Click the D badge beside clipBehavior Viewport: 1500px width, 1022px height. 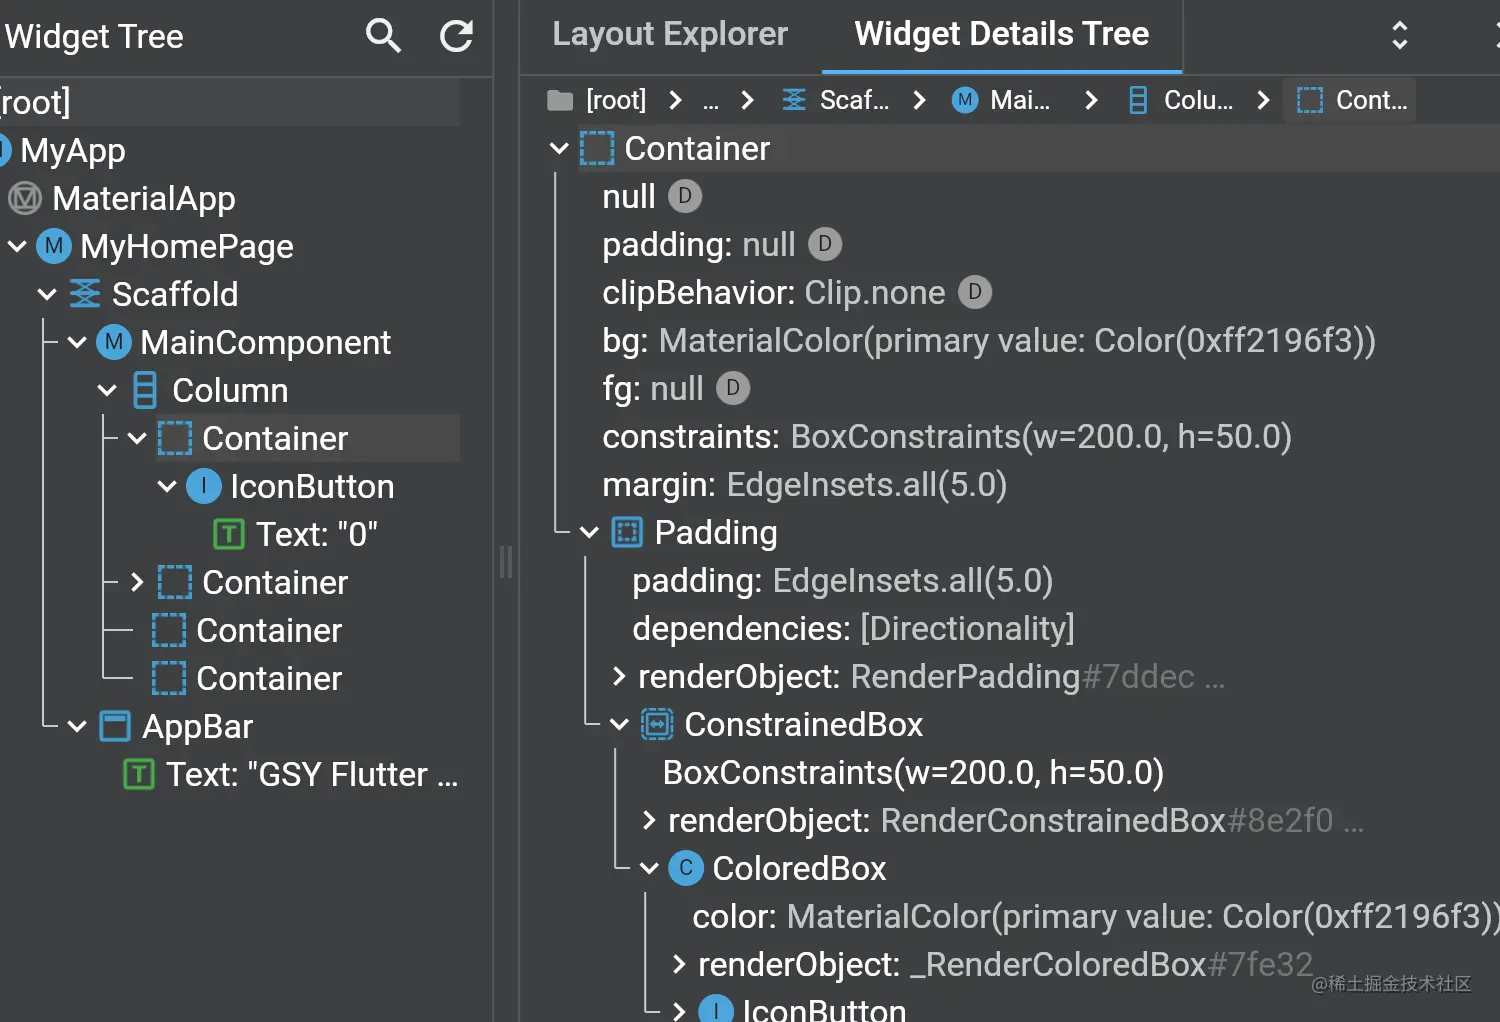pyautogui.click(x=975, y=292)
